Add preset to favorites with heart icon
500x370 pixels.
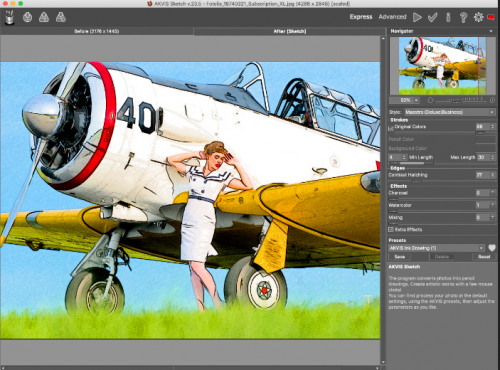[x=492, y=248]
